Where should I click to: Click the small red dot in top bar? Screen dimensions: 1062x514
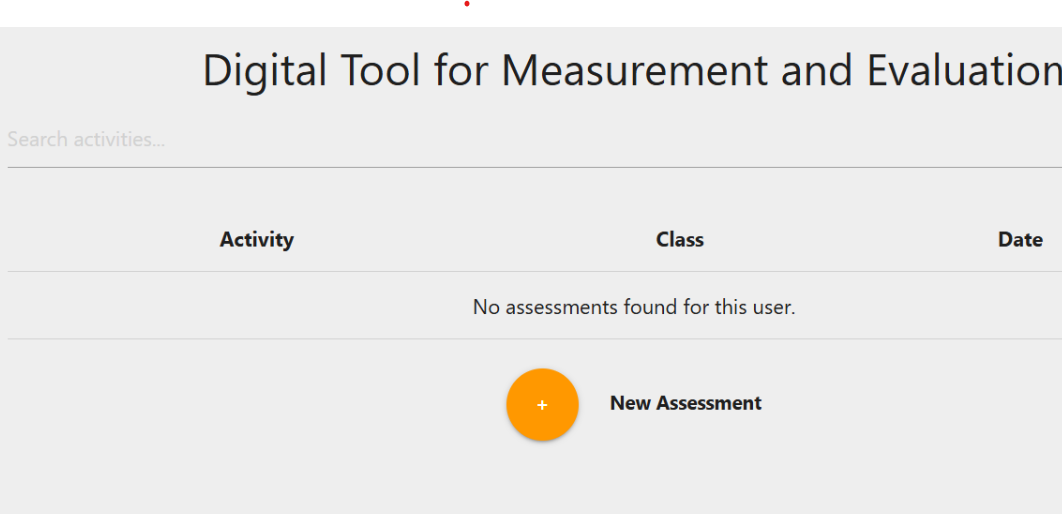467,4
